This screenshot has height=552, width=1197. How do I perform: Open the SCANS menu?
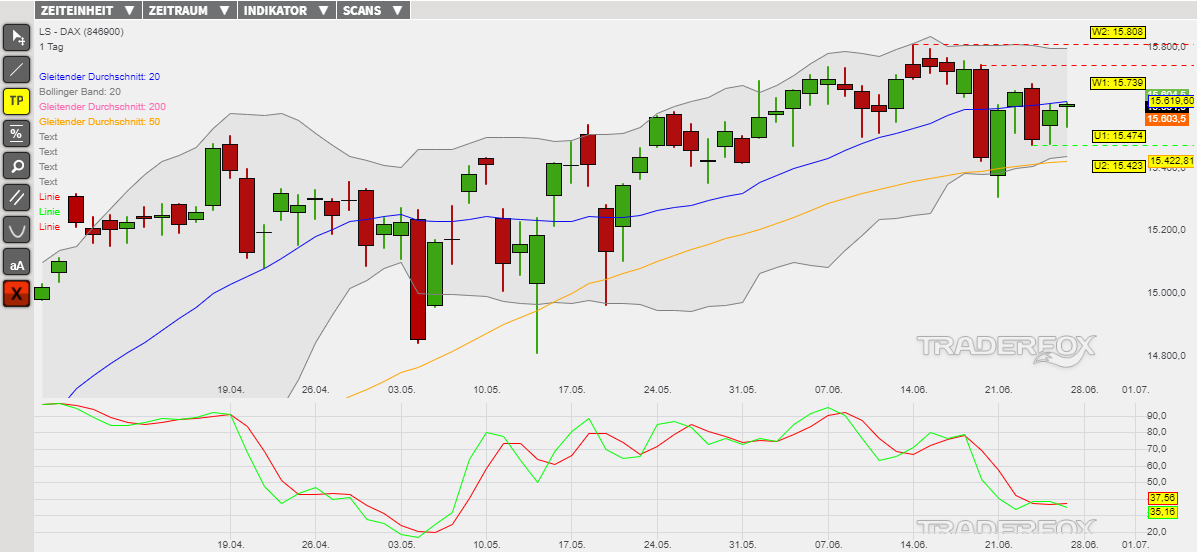372,11
